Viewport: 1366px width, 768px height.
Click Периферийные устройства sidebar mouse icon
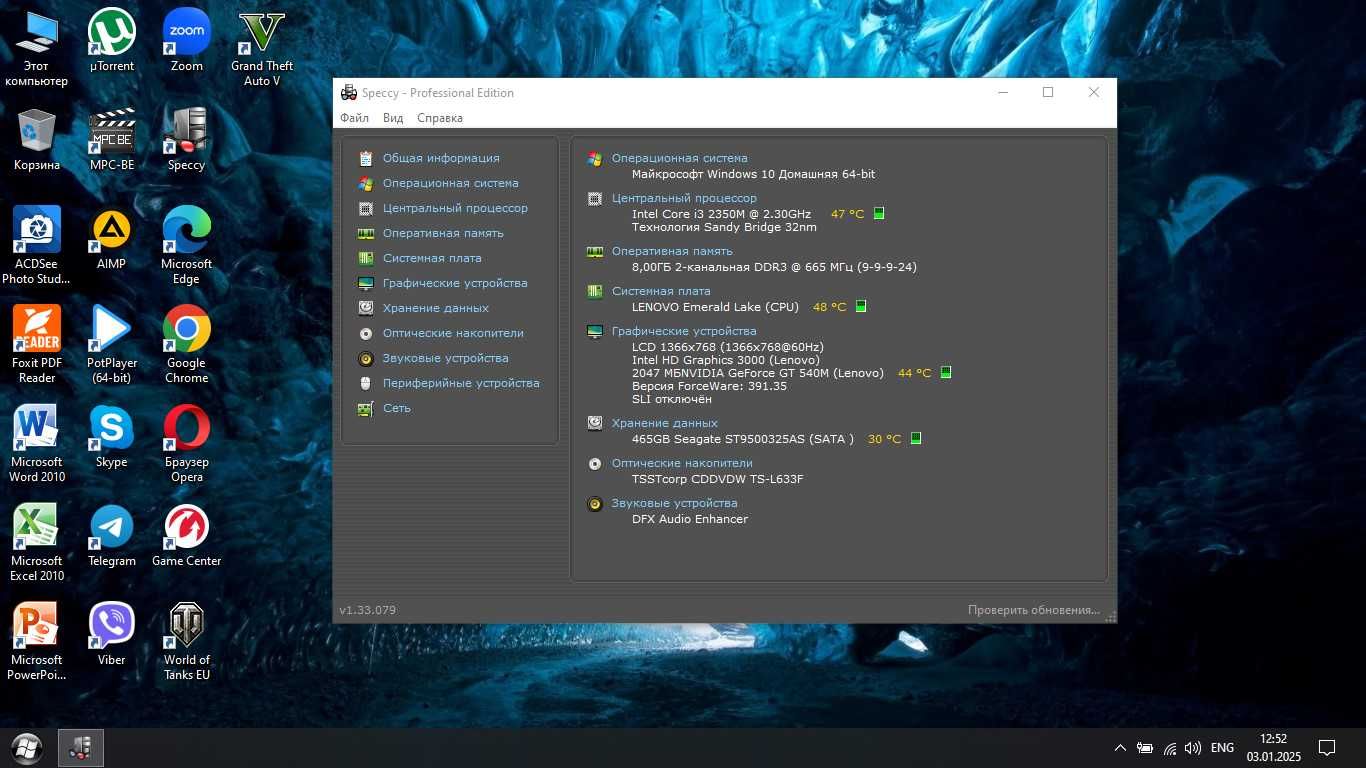[x=366, y=383]
